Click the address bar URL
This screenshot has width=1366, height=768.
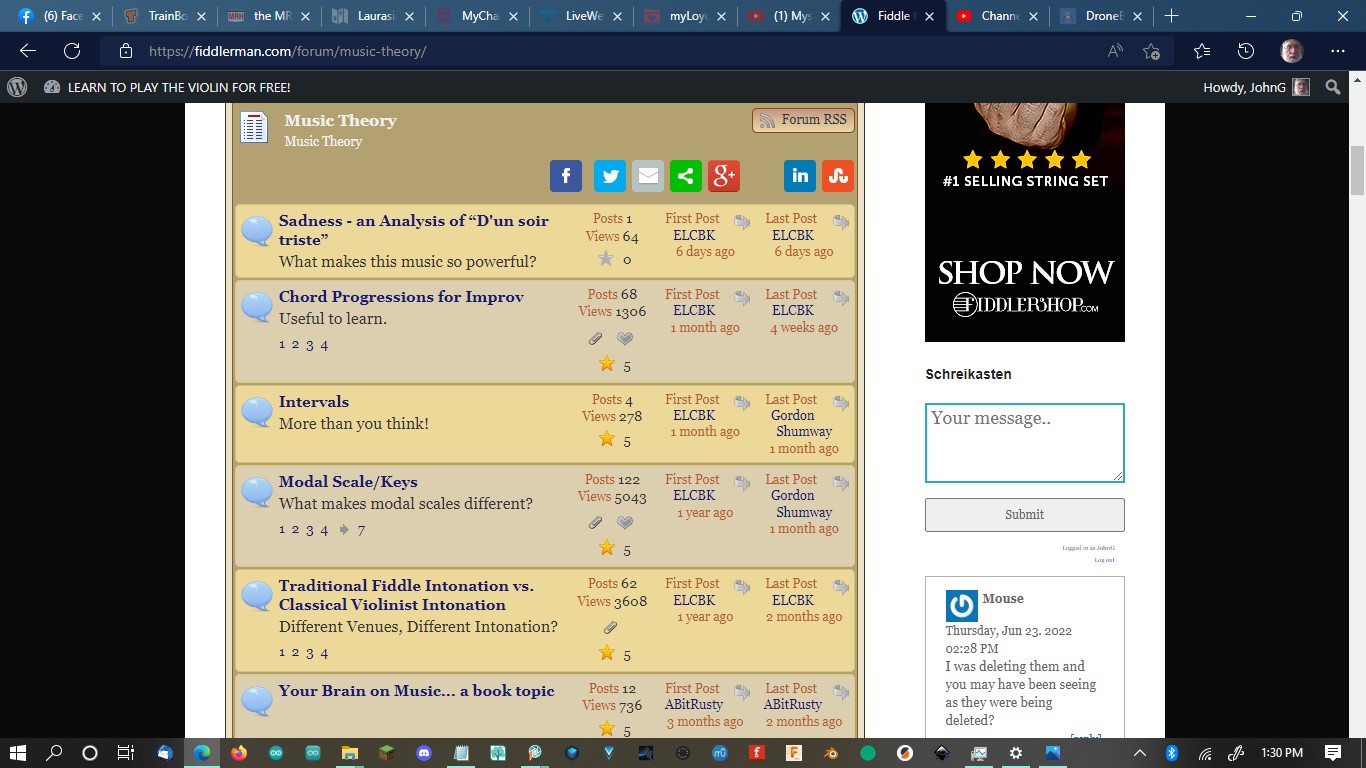click(x=288, y=51)
